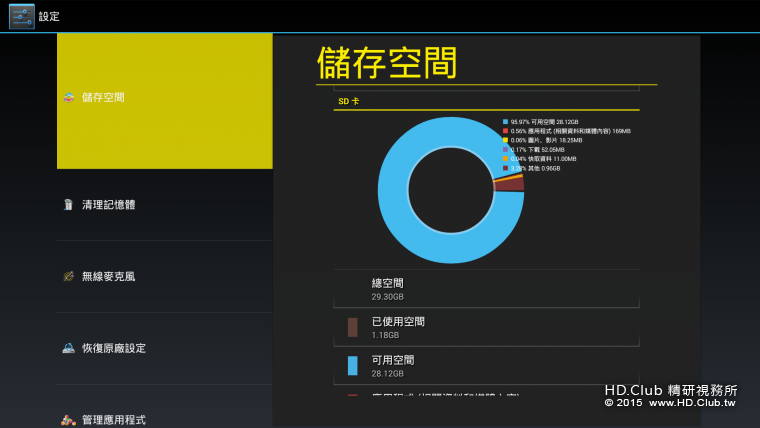This screenshot has height=428, width=760.
Task: Click the 設定 title text
Action: [49, 16]
